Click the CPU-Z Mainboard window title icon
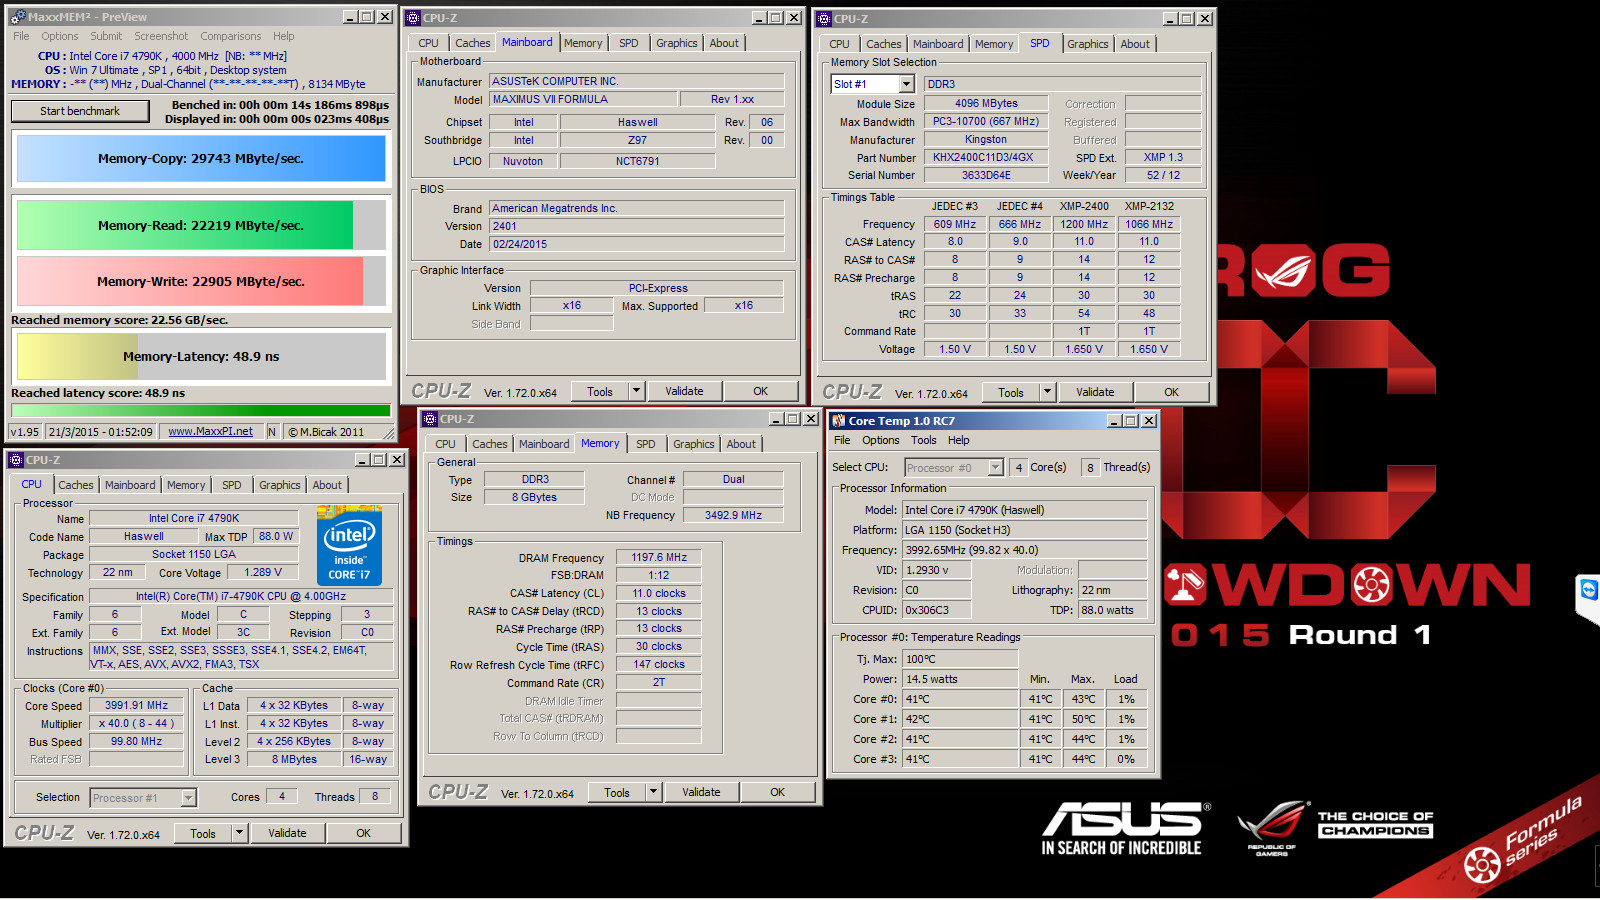Viewport: 1600px width, 900px height. pyautogui.click(x=413, y=18)
